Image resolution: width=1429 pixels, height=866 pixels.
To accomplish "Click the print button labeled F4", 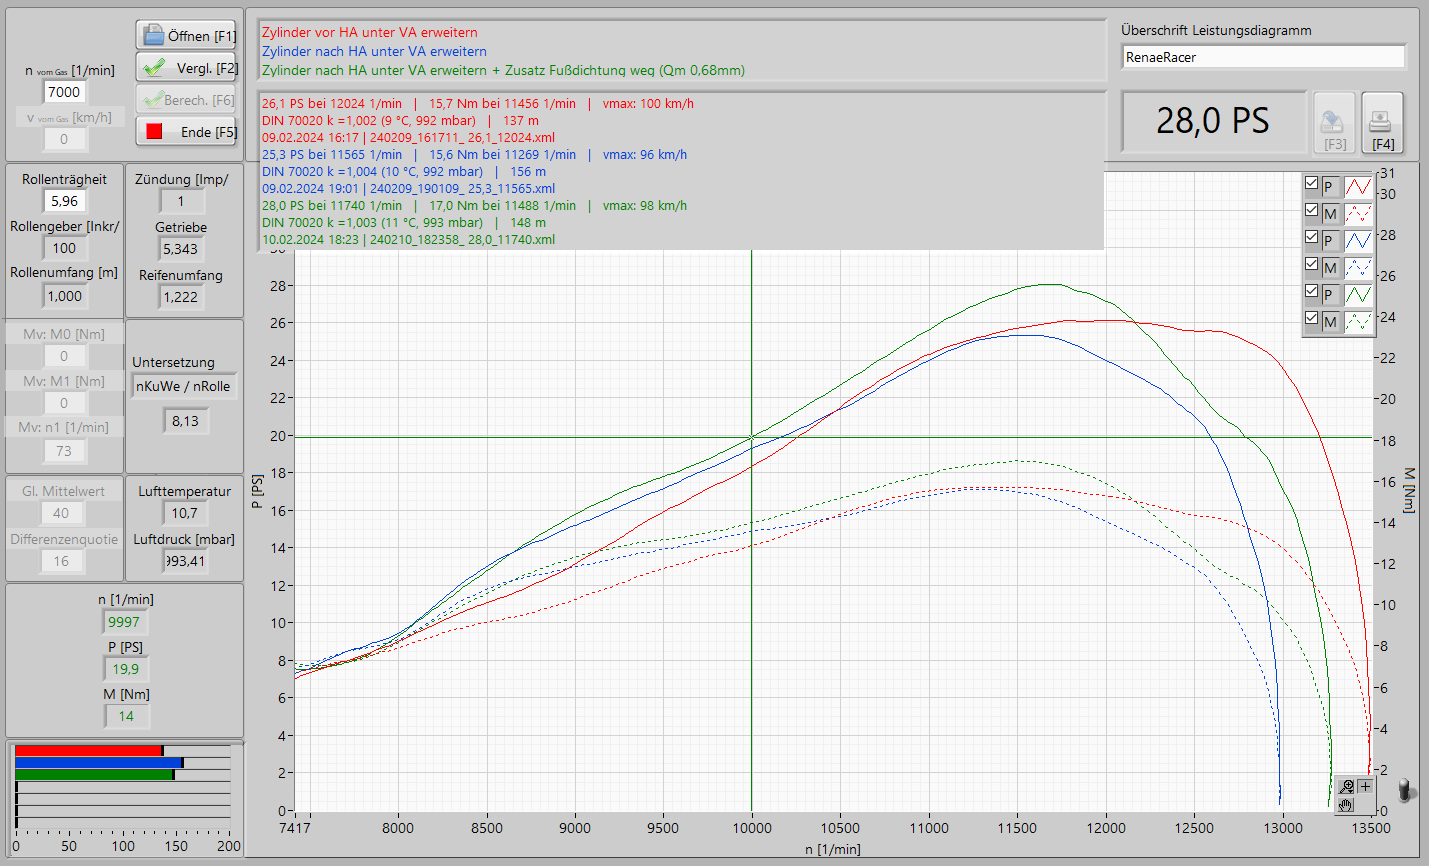I will (x=1382, y=123).
